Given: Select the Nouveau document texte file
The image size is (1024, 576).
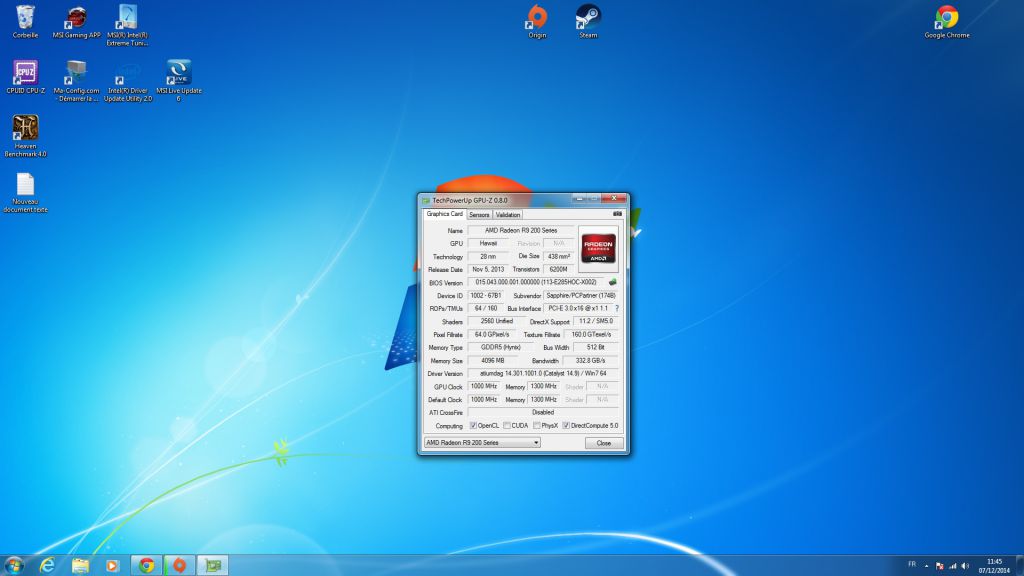Looking at the screenshot, I should pos(25,193).
